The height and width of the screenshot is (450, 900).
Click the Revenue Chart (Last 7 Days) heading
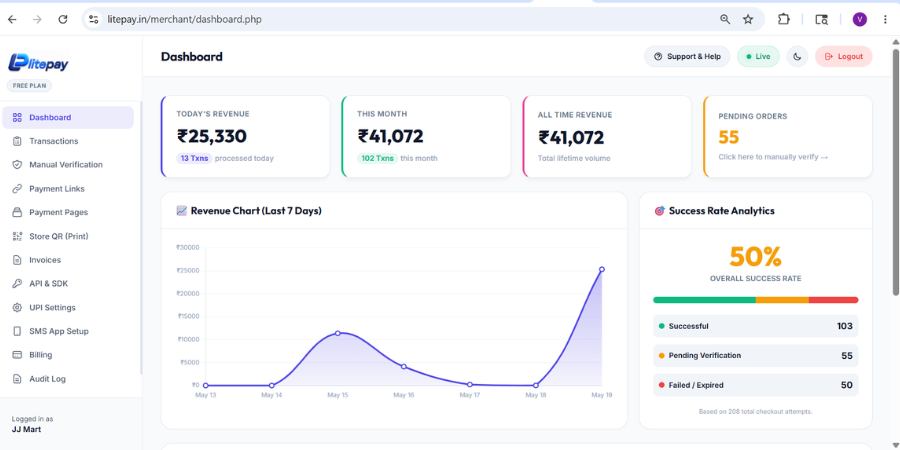click(x=256, y=211)
